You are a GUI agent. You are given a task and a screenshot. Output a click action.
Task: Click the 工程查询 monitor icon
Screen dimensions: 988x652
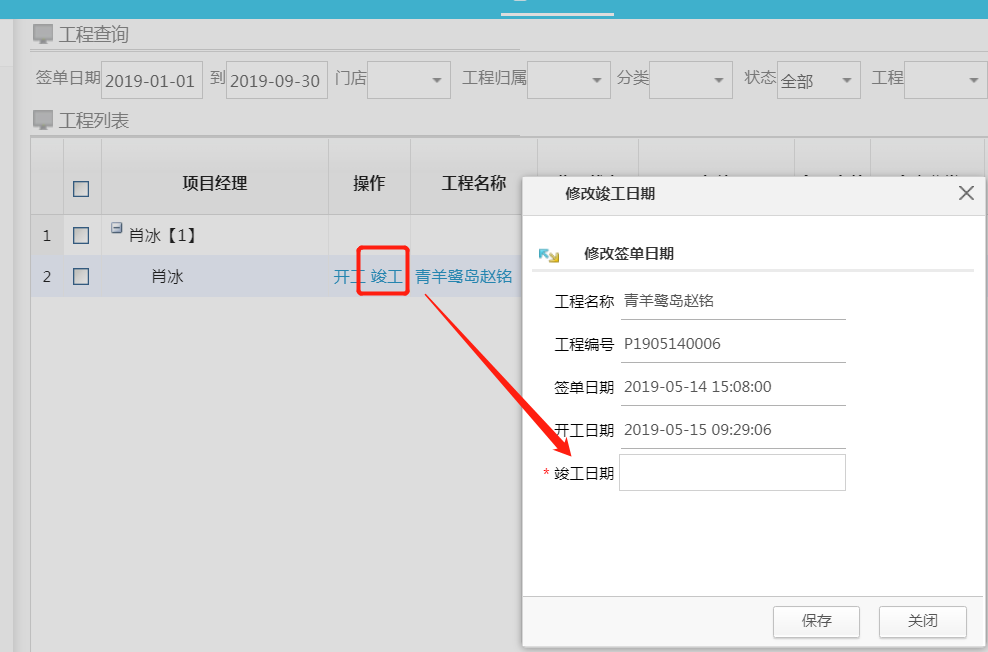click(x=43, y=35)
